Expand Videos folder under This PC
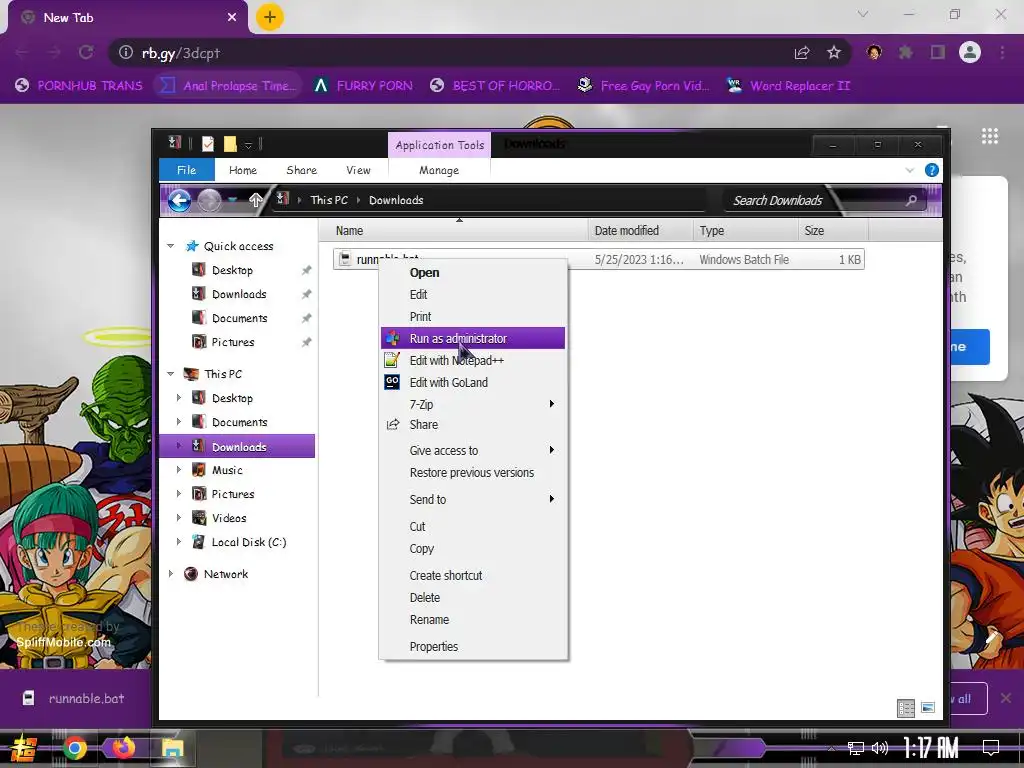Image resolution: width=1024 pixels, height=768 pixels. (x=179, y=517)
